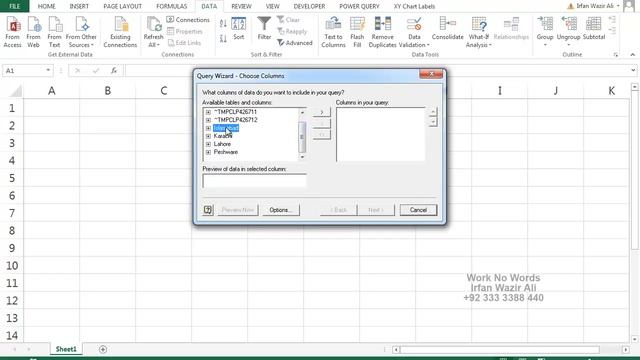Click the Advanced filter option
640x360 pixels.
click(x=295, y=42)
